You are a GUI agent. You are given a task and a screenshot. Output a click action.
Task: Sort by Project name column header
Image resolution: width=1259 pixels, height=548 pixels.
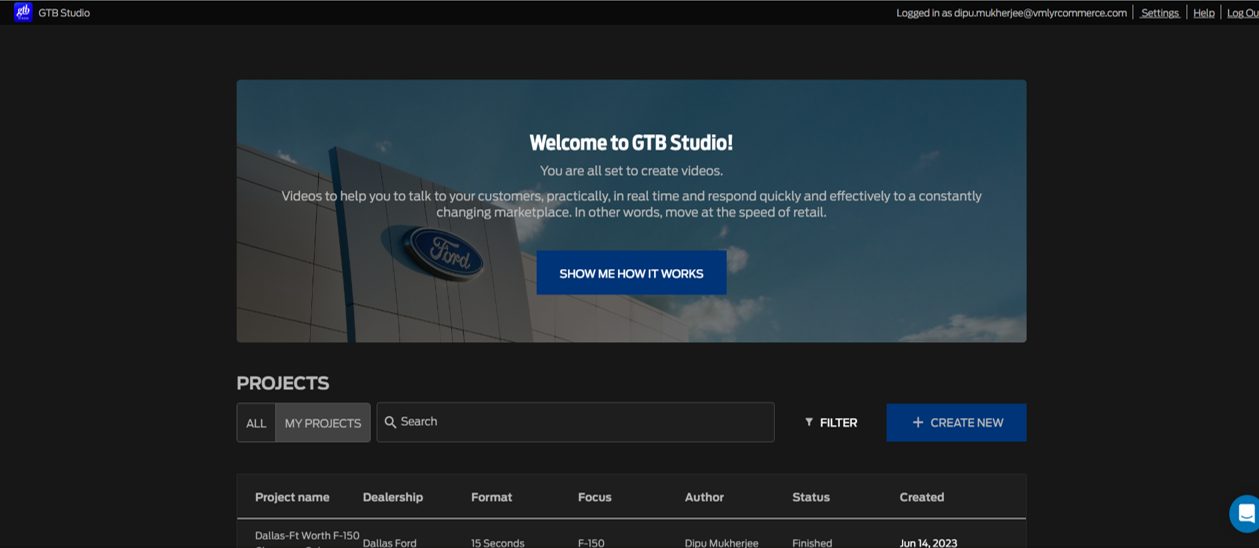point(292,497)
